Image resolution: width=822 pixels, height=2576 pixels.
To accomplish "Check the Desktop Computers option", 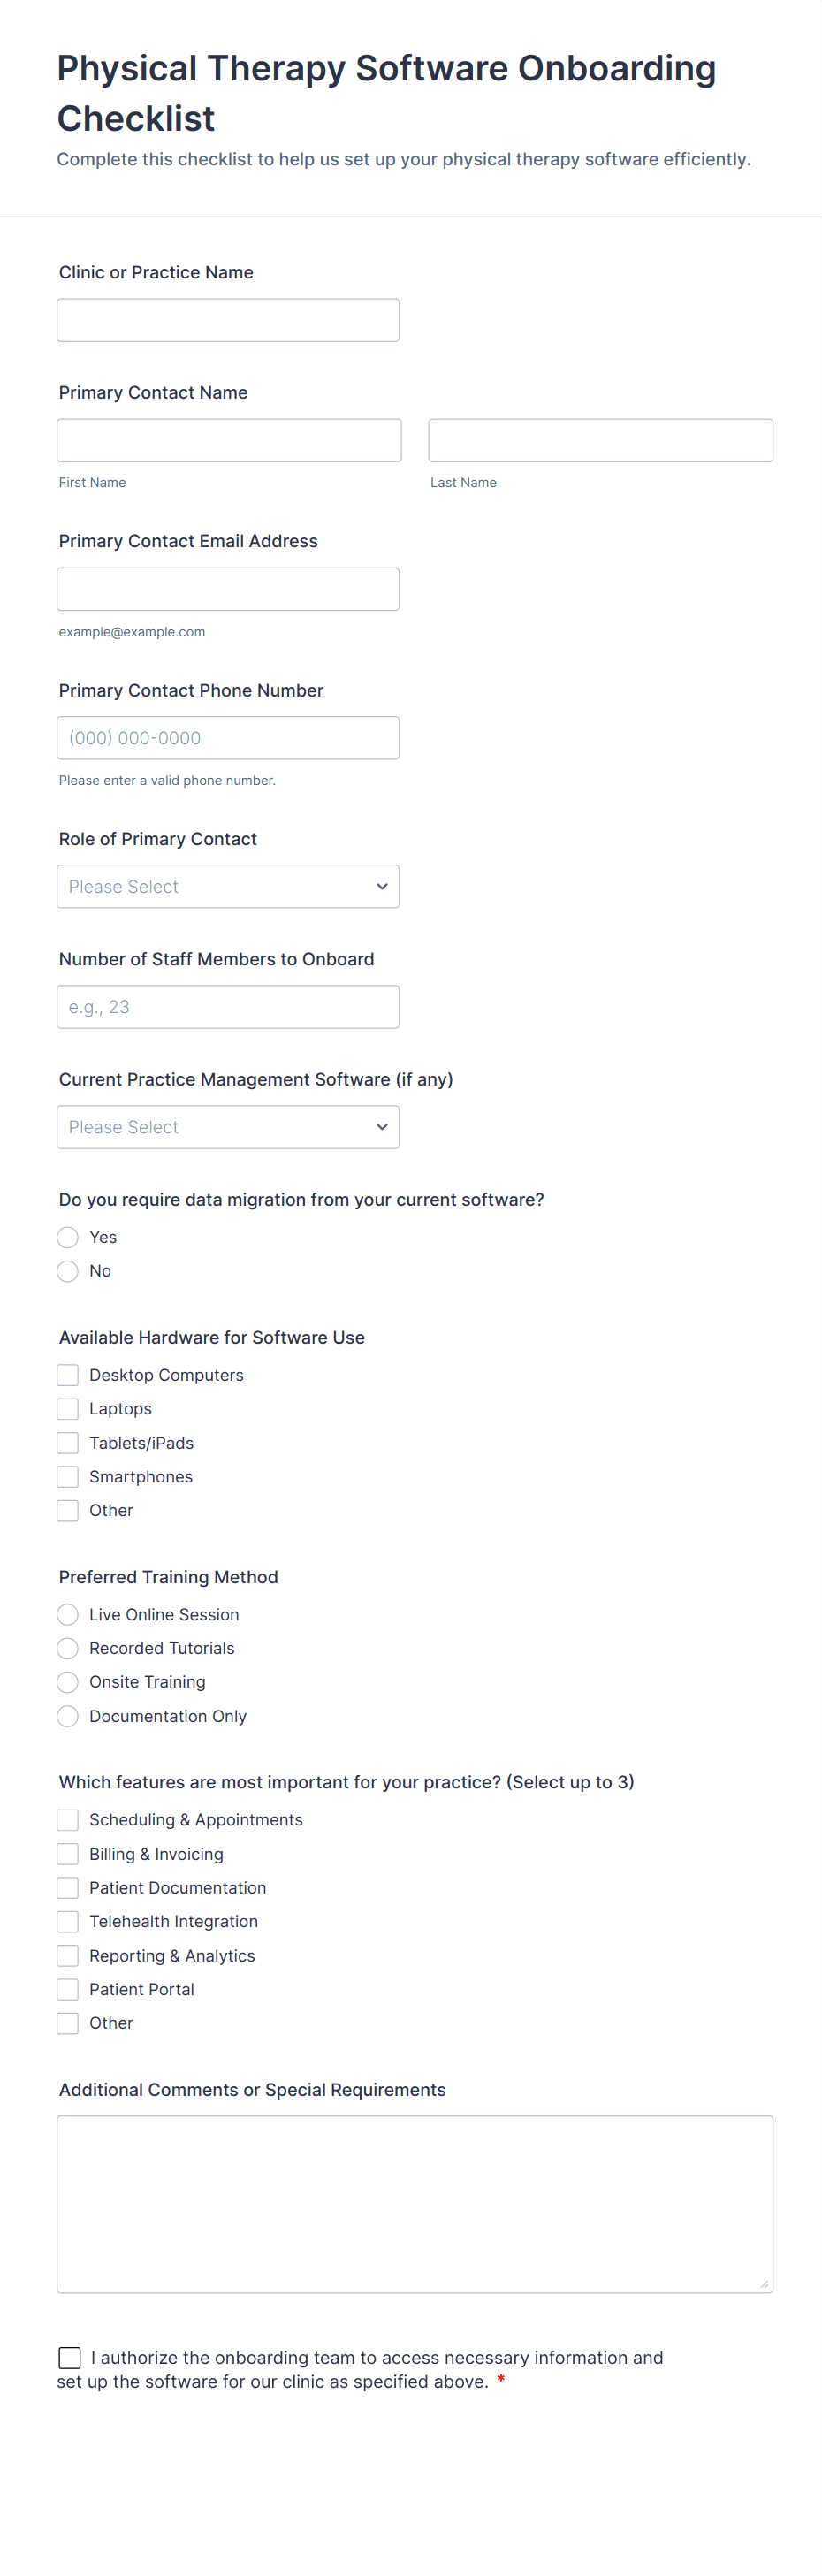I will 68,1375.
